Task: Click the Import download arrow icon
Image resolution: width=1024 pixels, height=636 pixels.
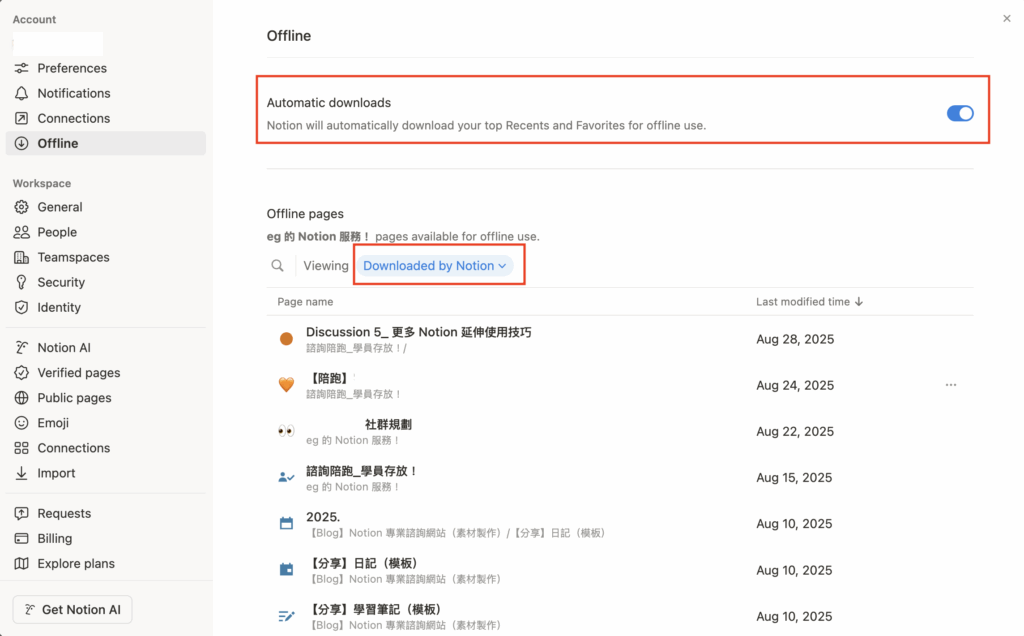Action: [x=21, y=473]
